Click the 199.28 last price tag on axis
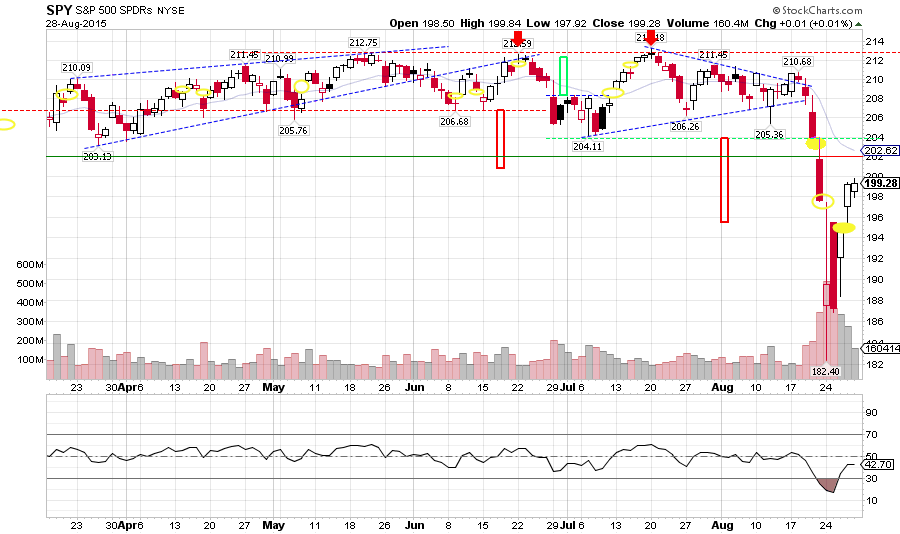This screenshot has height=534, width=900. point(880,183)
